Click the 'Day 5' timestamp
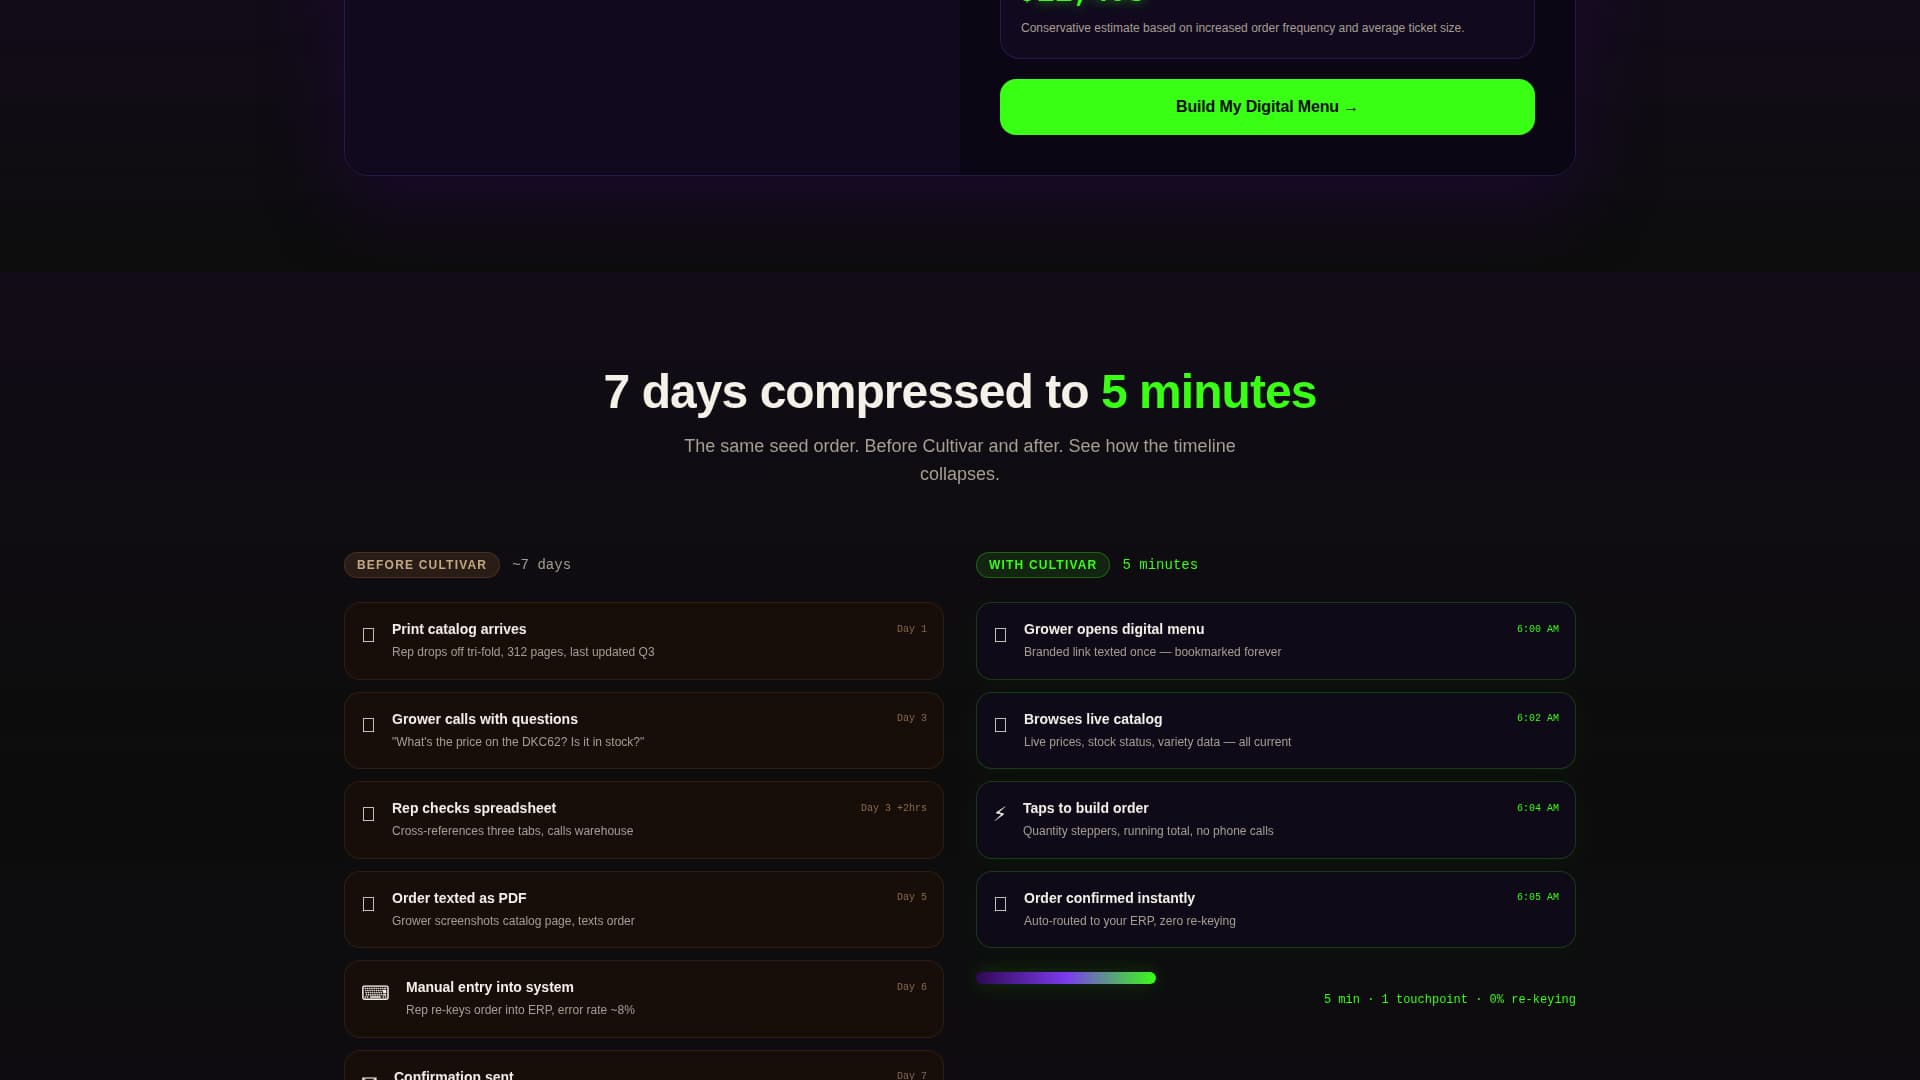1920x1080 pixels. click(x=912, y=897)
